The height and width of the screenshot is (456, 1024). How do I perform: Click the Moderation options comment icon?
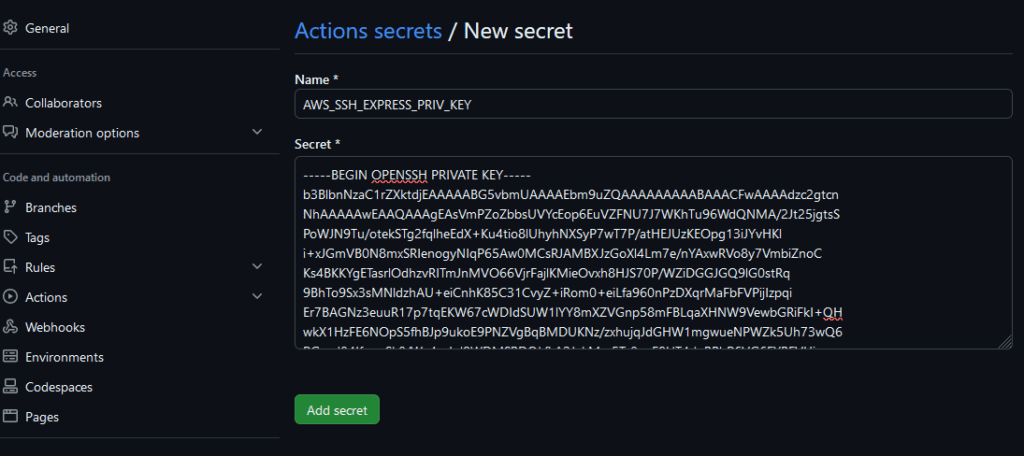tap(10, 133)
